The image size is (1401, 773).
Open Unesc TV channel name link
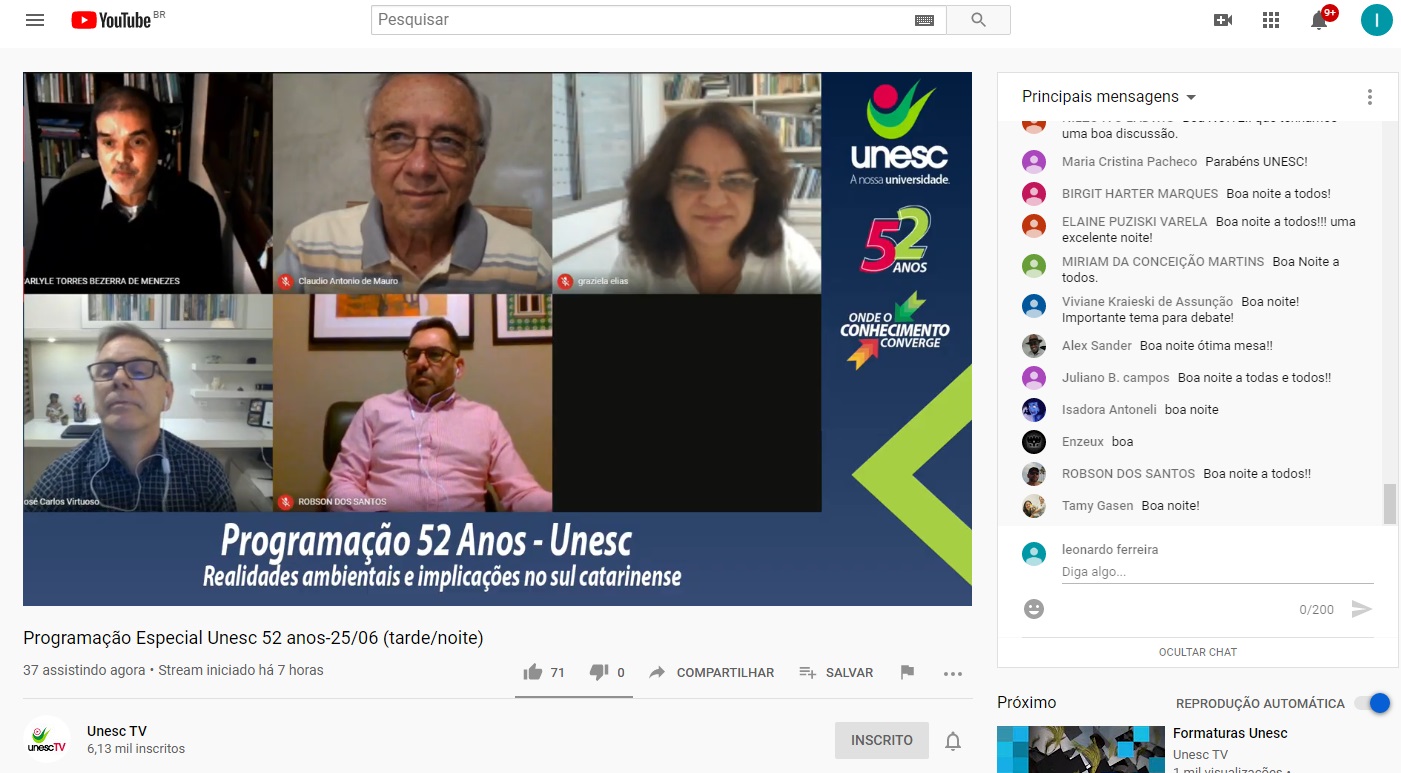tap(117, 731)
